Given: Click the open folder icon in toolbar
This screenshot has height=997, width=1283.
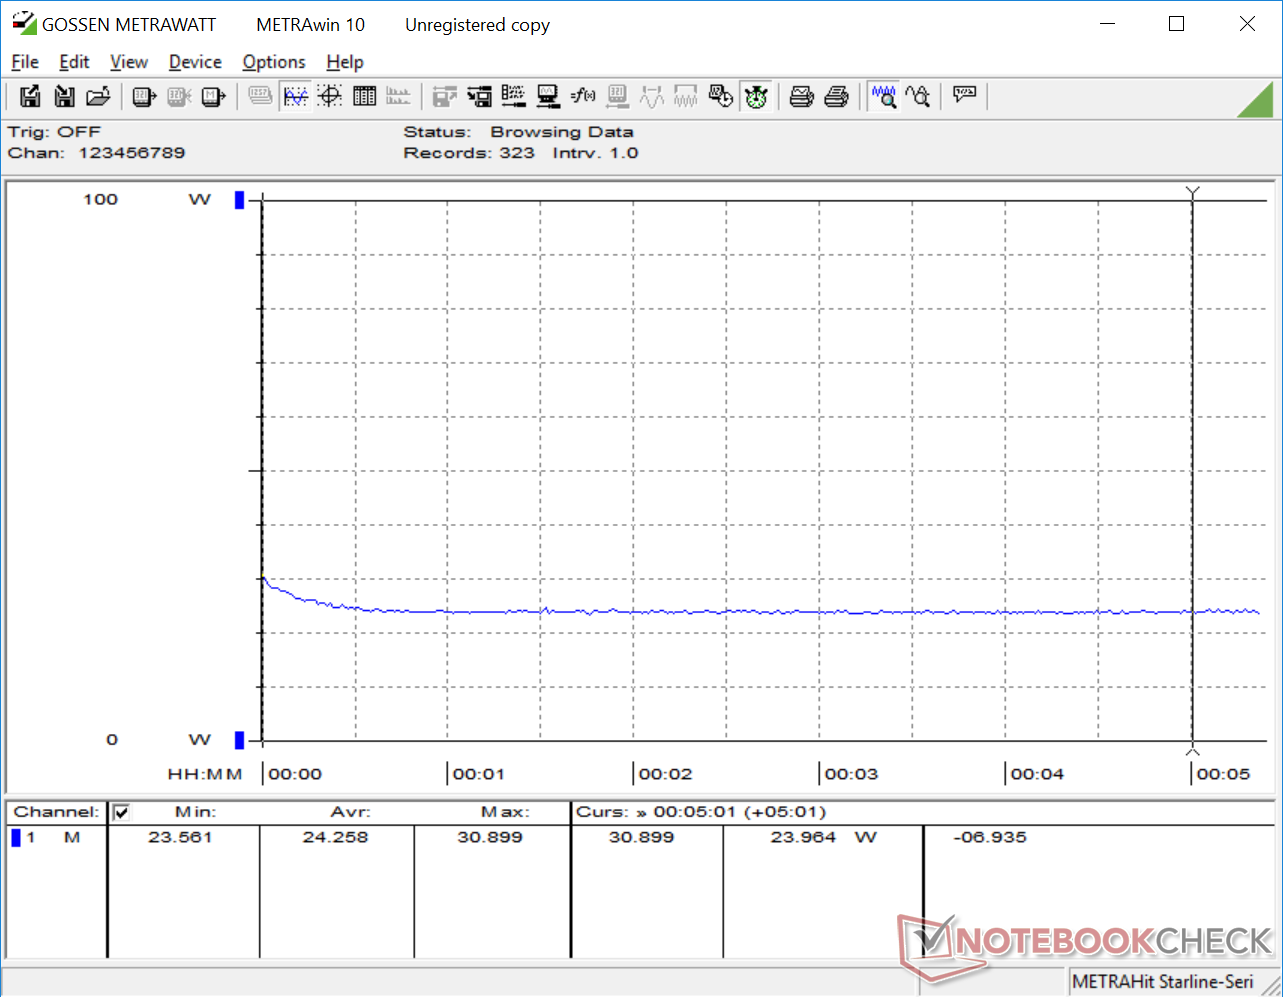Looking at the screenshot, I should 97,96.
